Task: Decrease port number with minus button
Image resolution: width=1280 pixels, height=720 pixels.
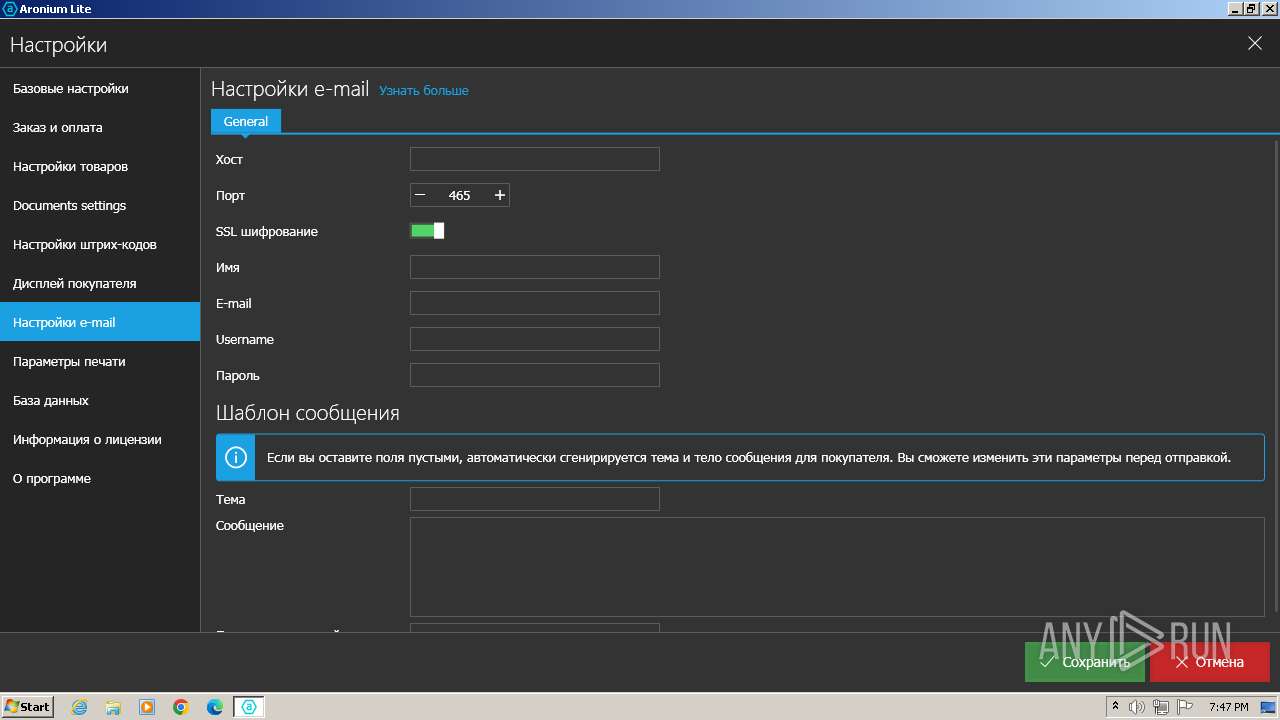Action: (420, 195)
